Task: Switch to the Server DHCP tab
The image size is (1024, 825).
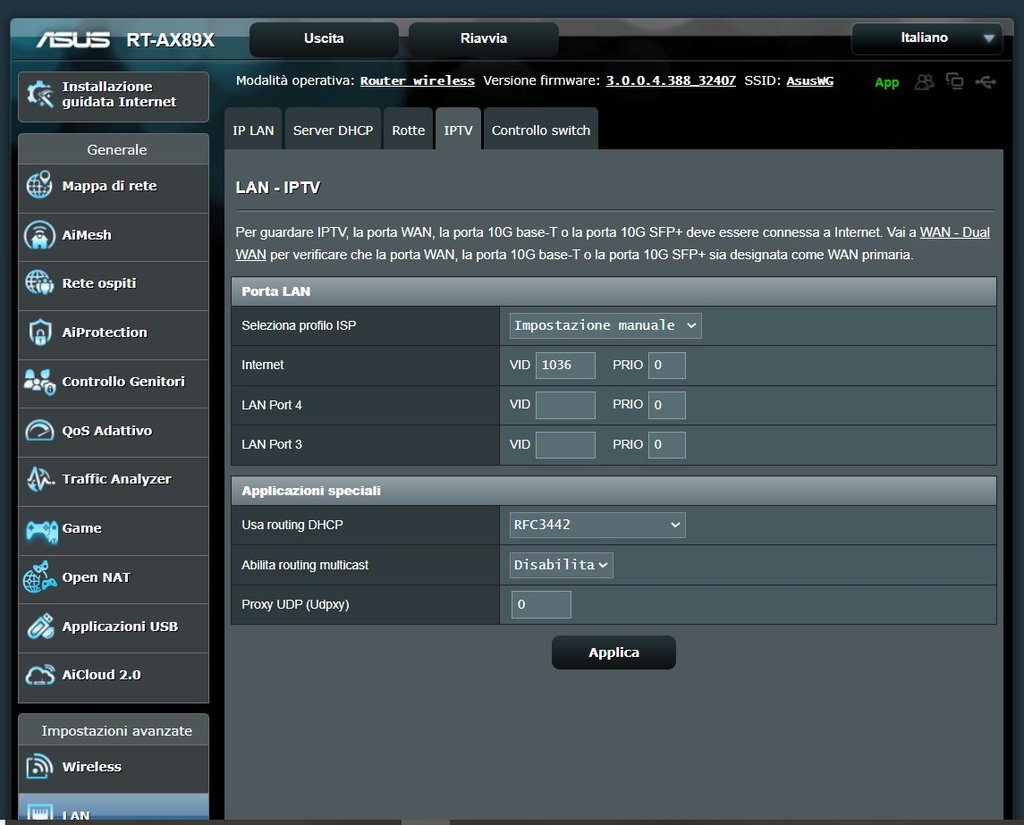Action: pyautogui.click(x=333, y=131)
